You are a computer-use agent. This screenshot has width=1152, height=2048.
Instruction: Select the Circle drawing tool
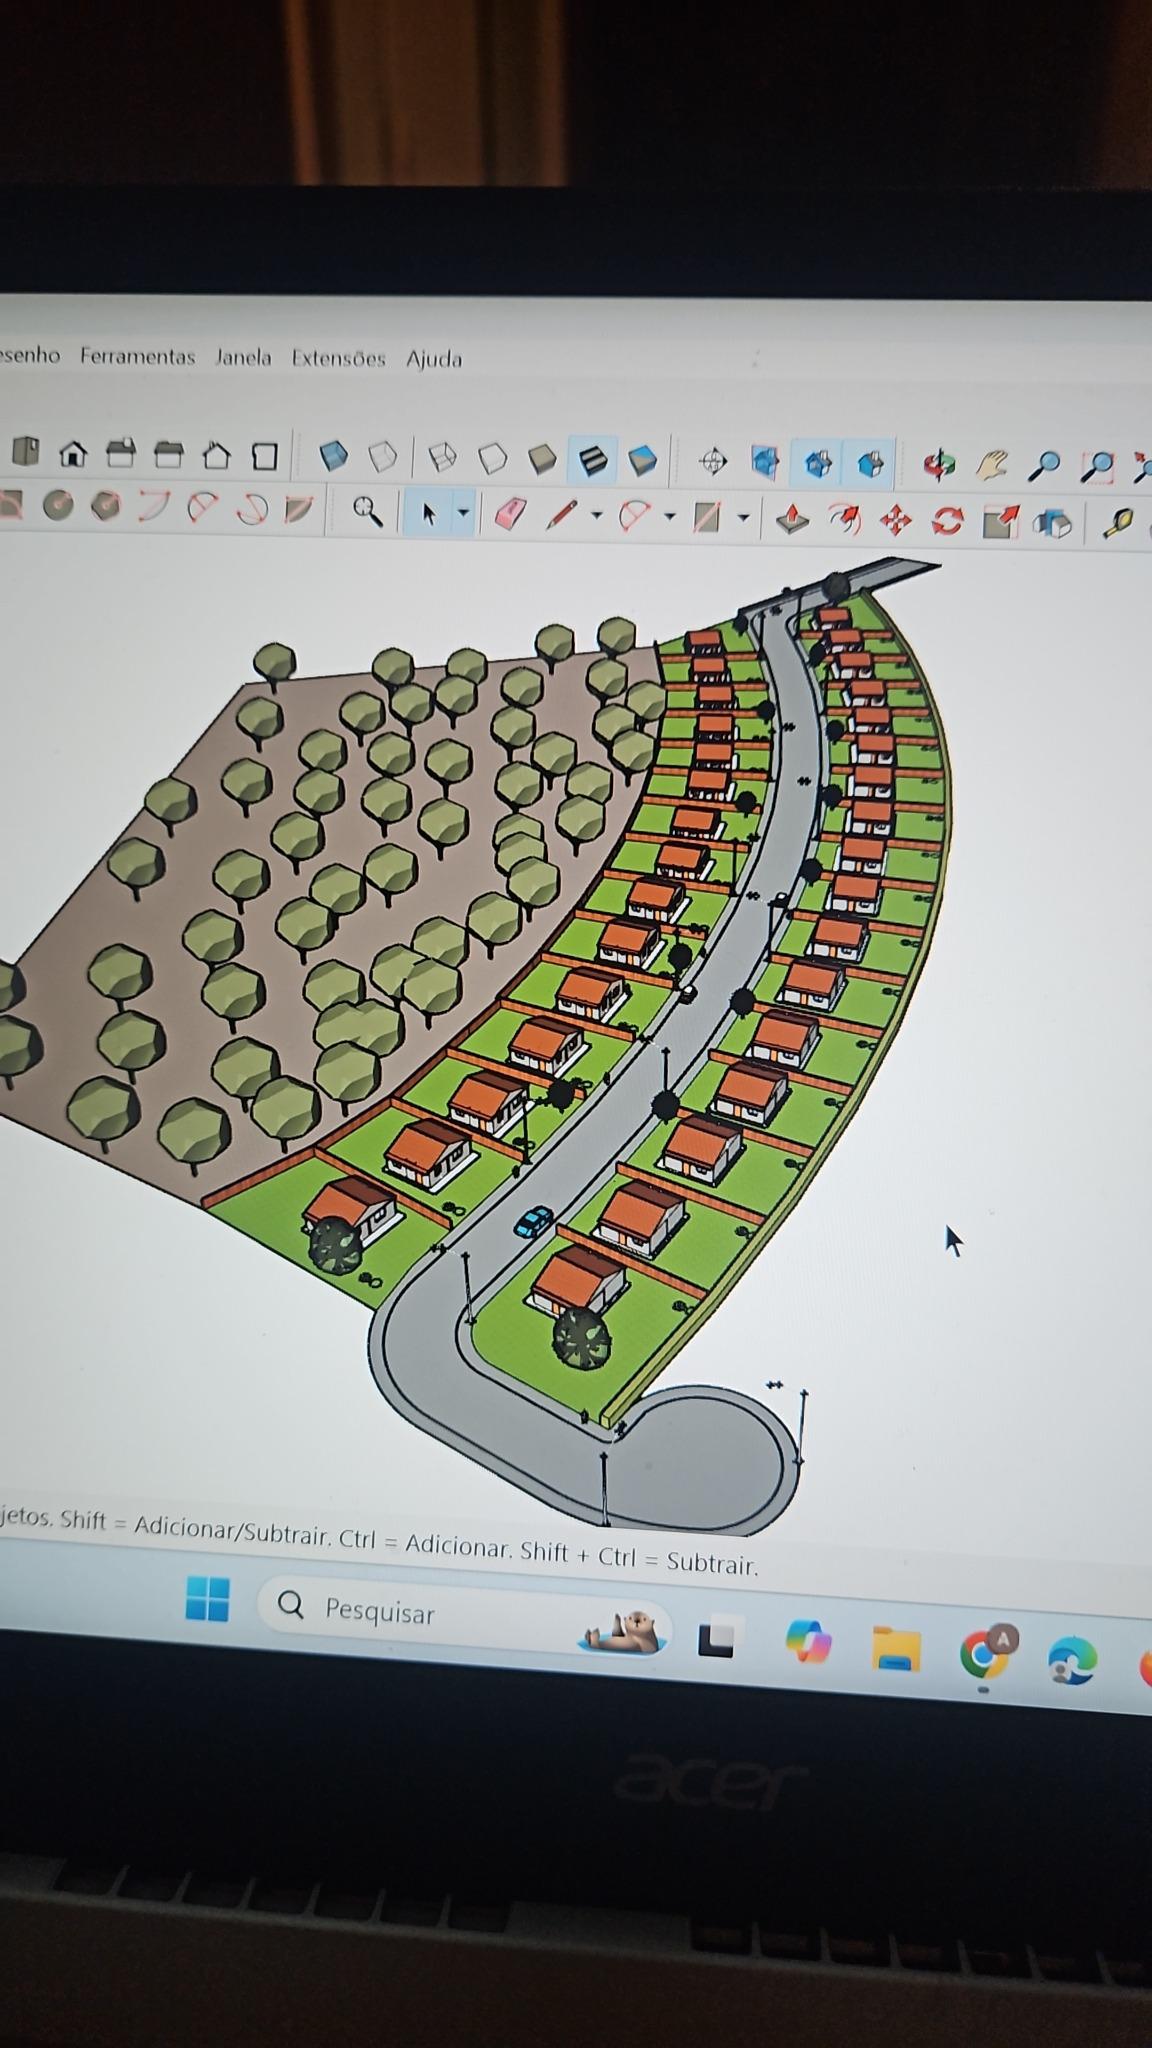(58, 507)
